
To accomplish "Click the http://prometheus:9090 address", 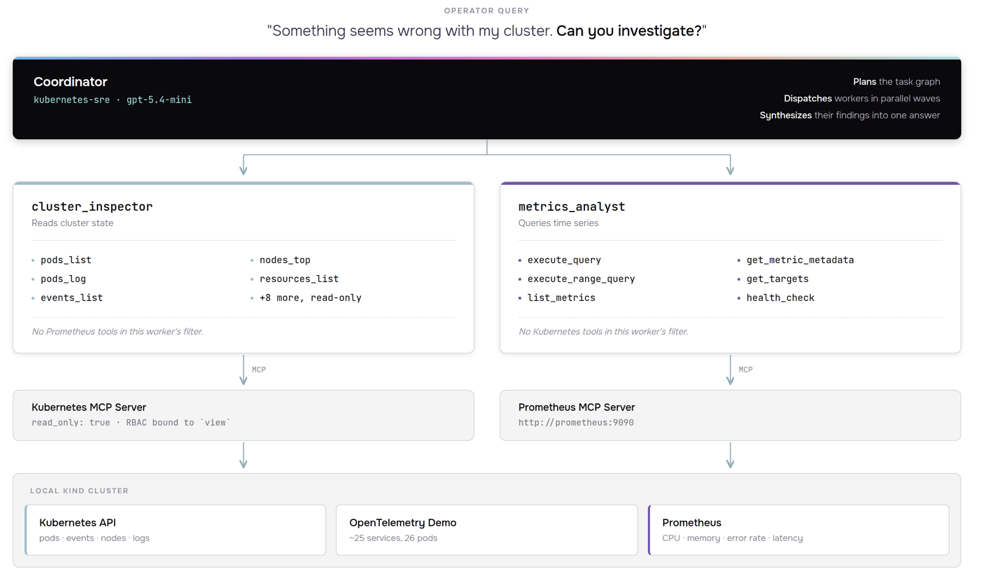I will click(x=576, y=422).
